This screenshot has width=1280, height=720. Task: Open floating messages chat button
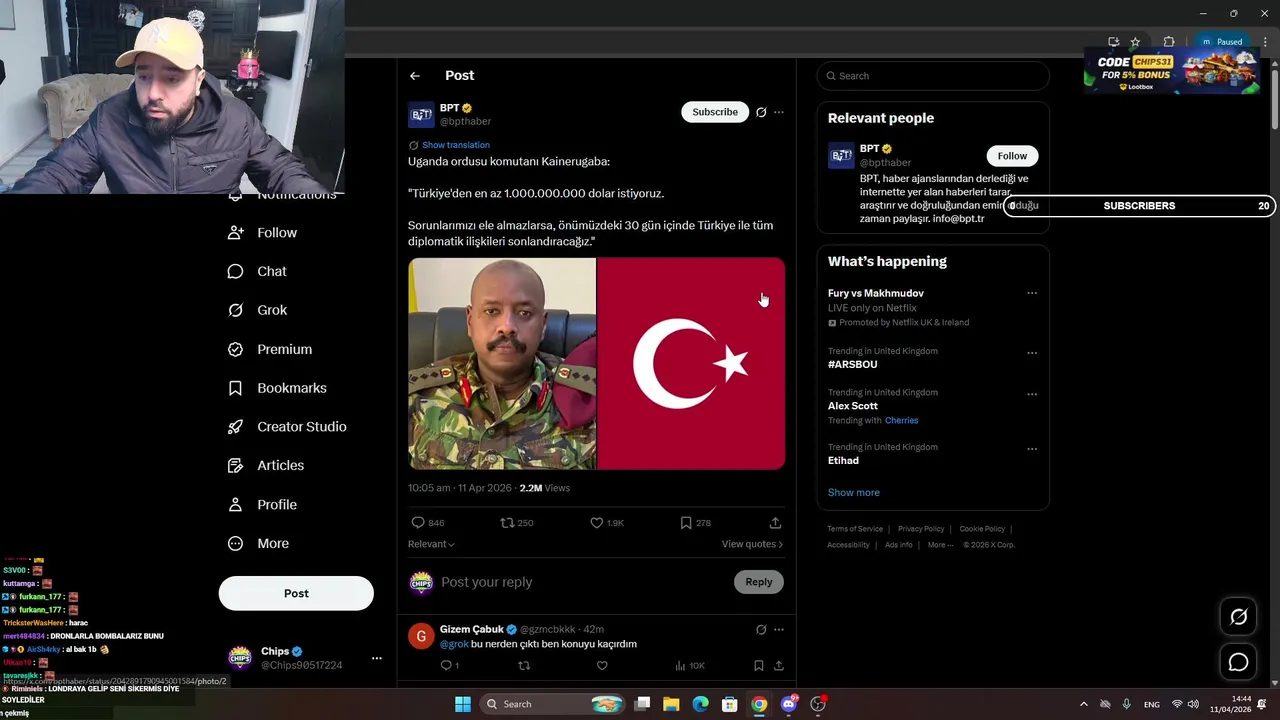coord(1238,662)
